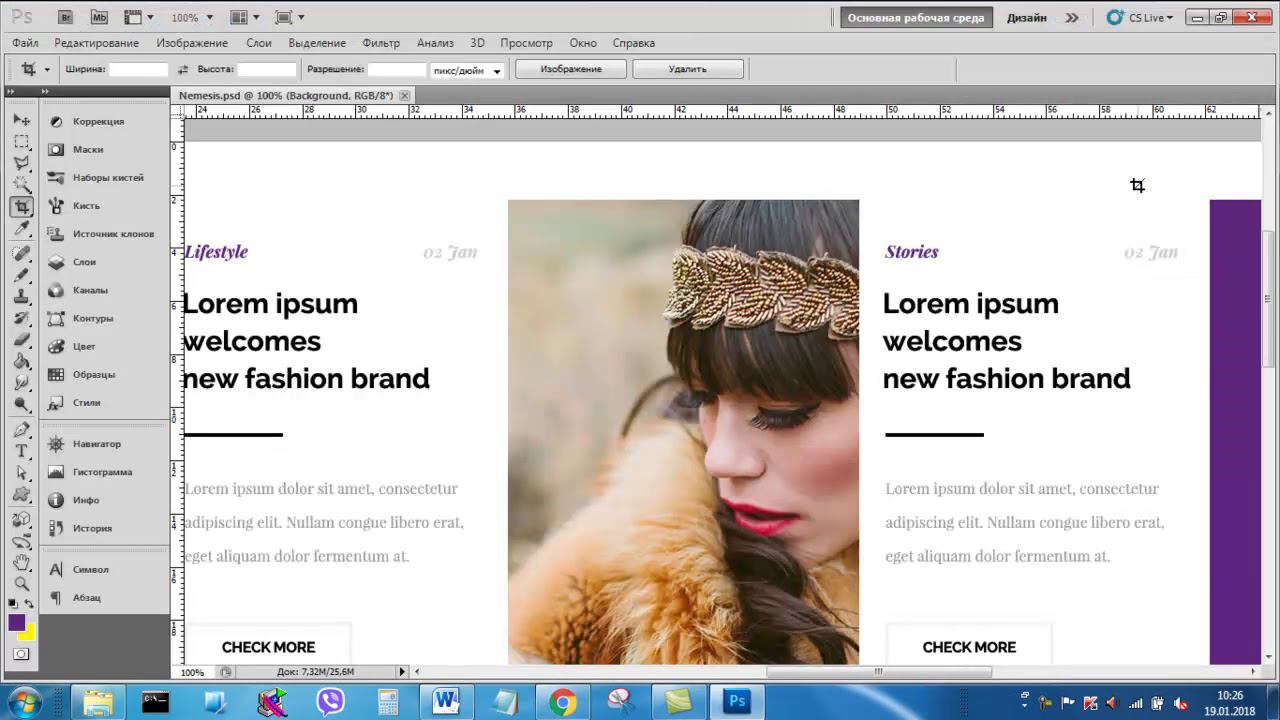
Task: Close the Nemesis.psd tab
Action: pos(404,95)
